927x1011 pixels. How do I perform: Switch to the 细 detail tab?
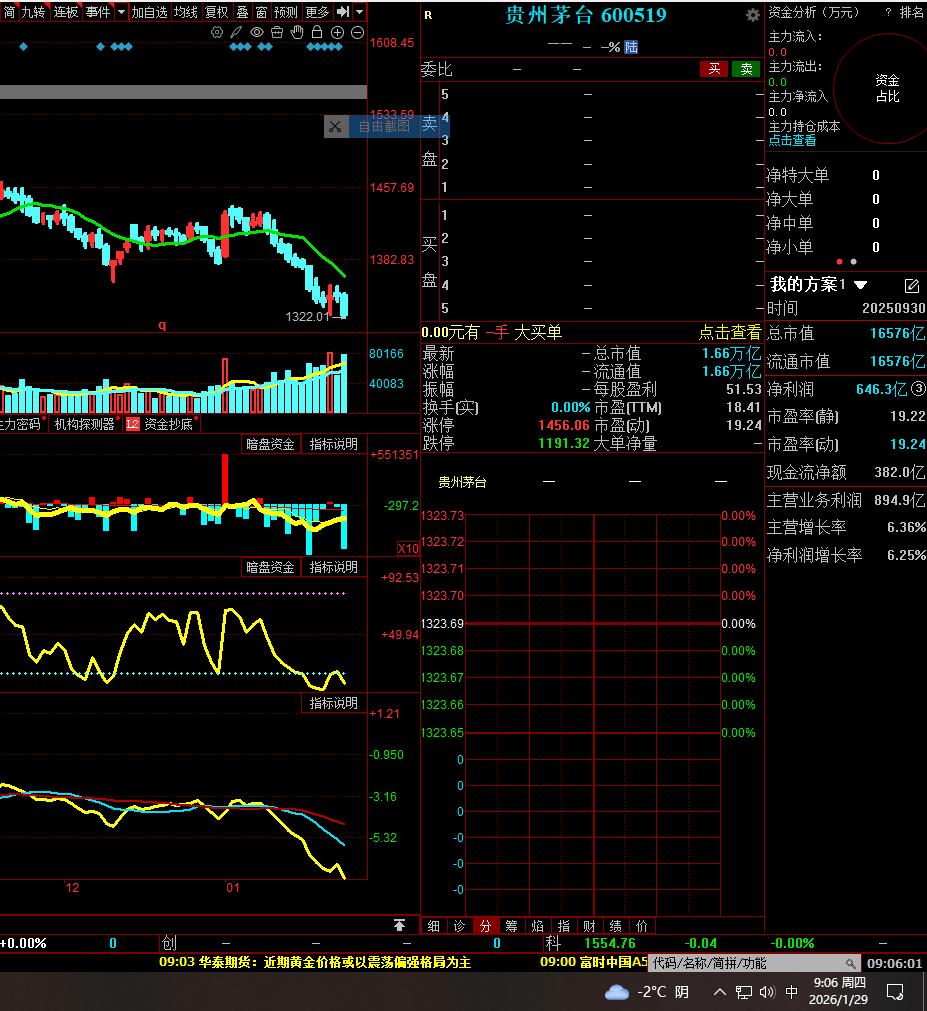(434, 926)
